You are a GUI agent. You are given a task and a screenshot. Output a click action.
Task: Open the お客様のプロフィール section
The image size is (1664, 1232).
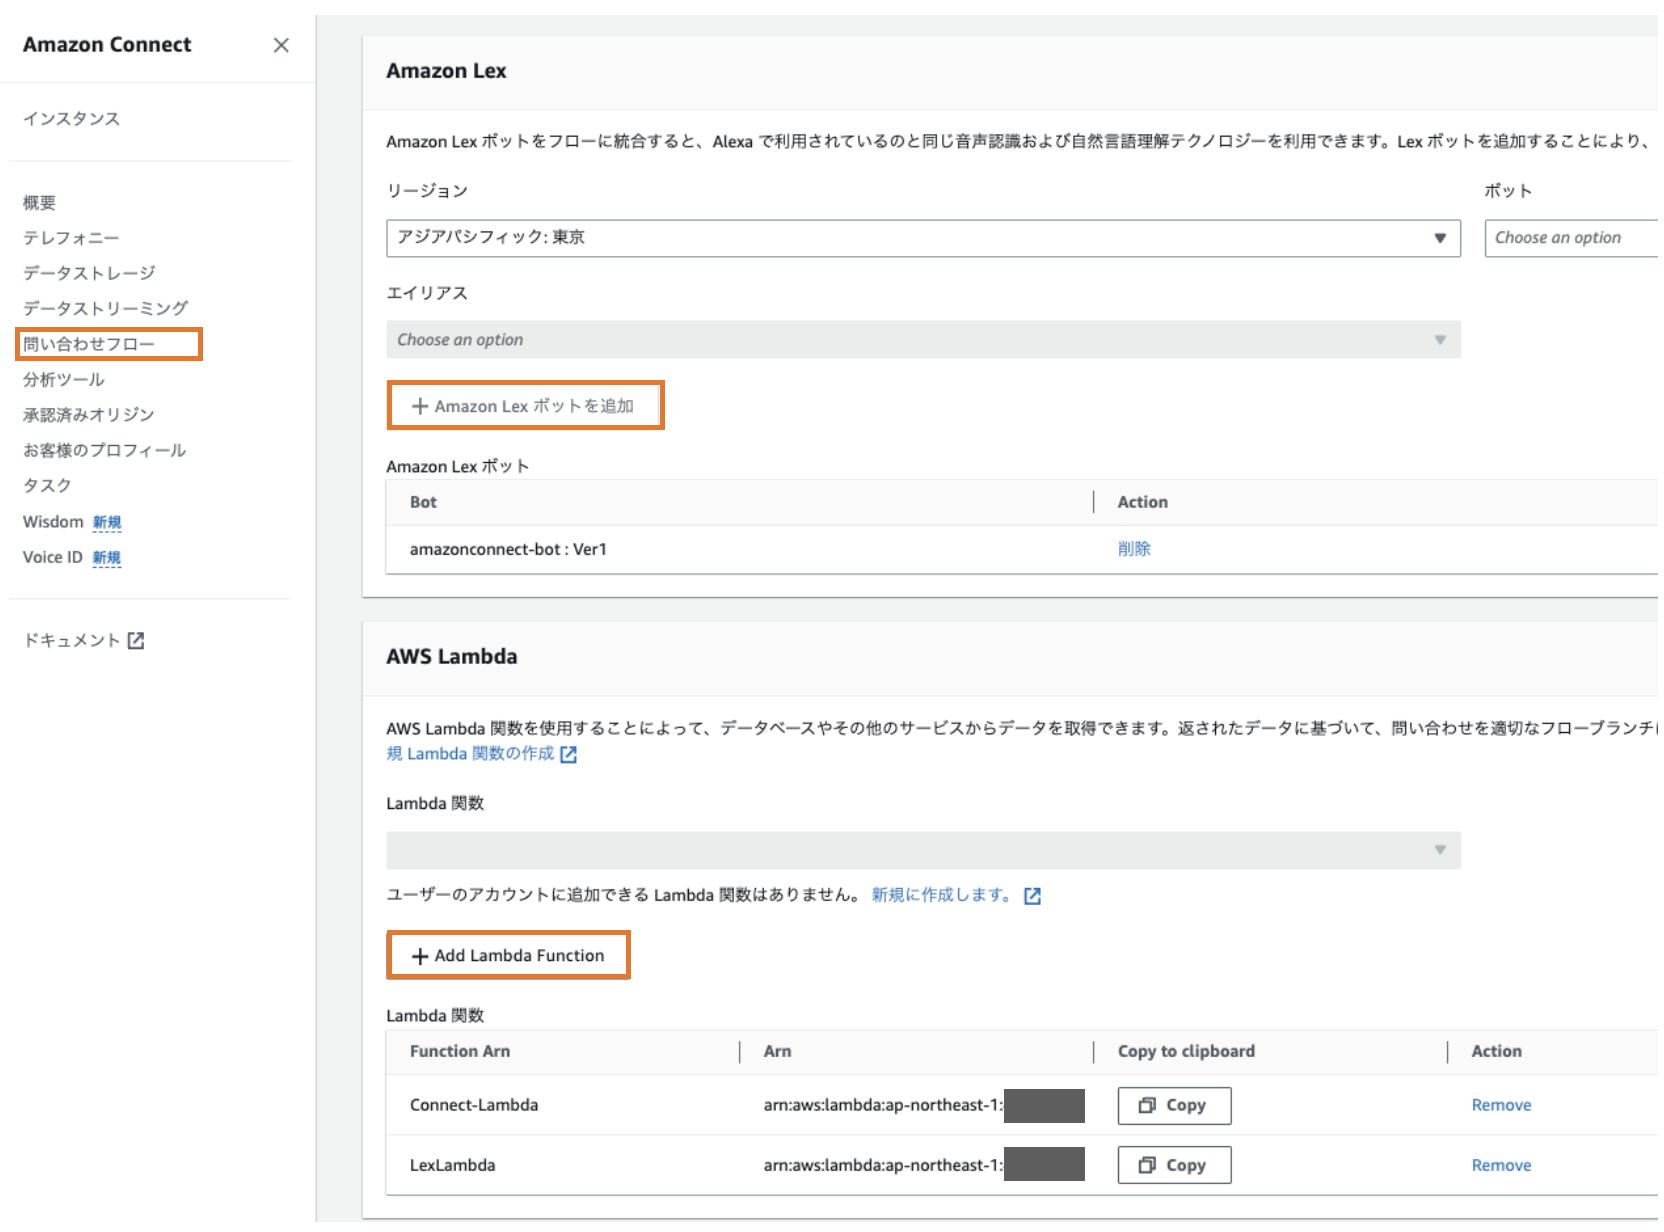104,450
